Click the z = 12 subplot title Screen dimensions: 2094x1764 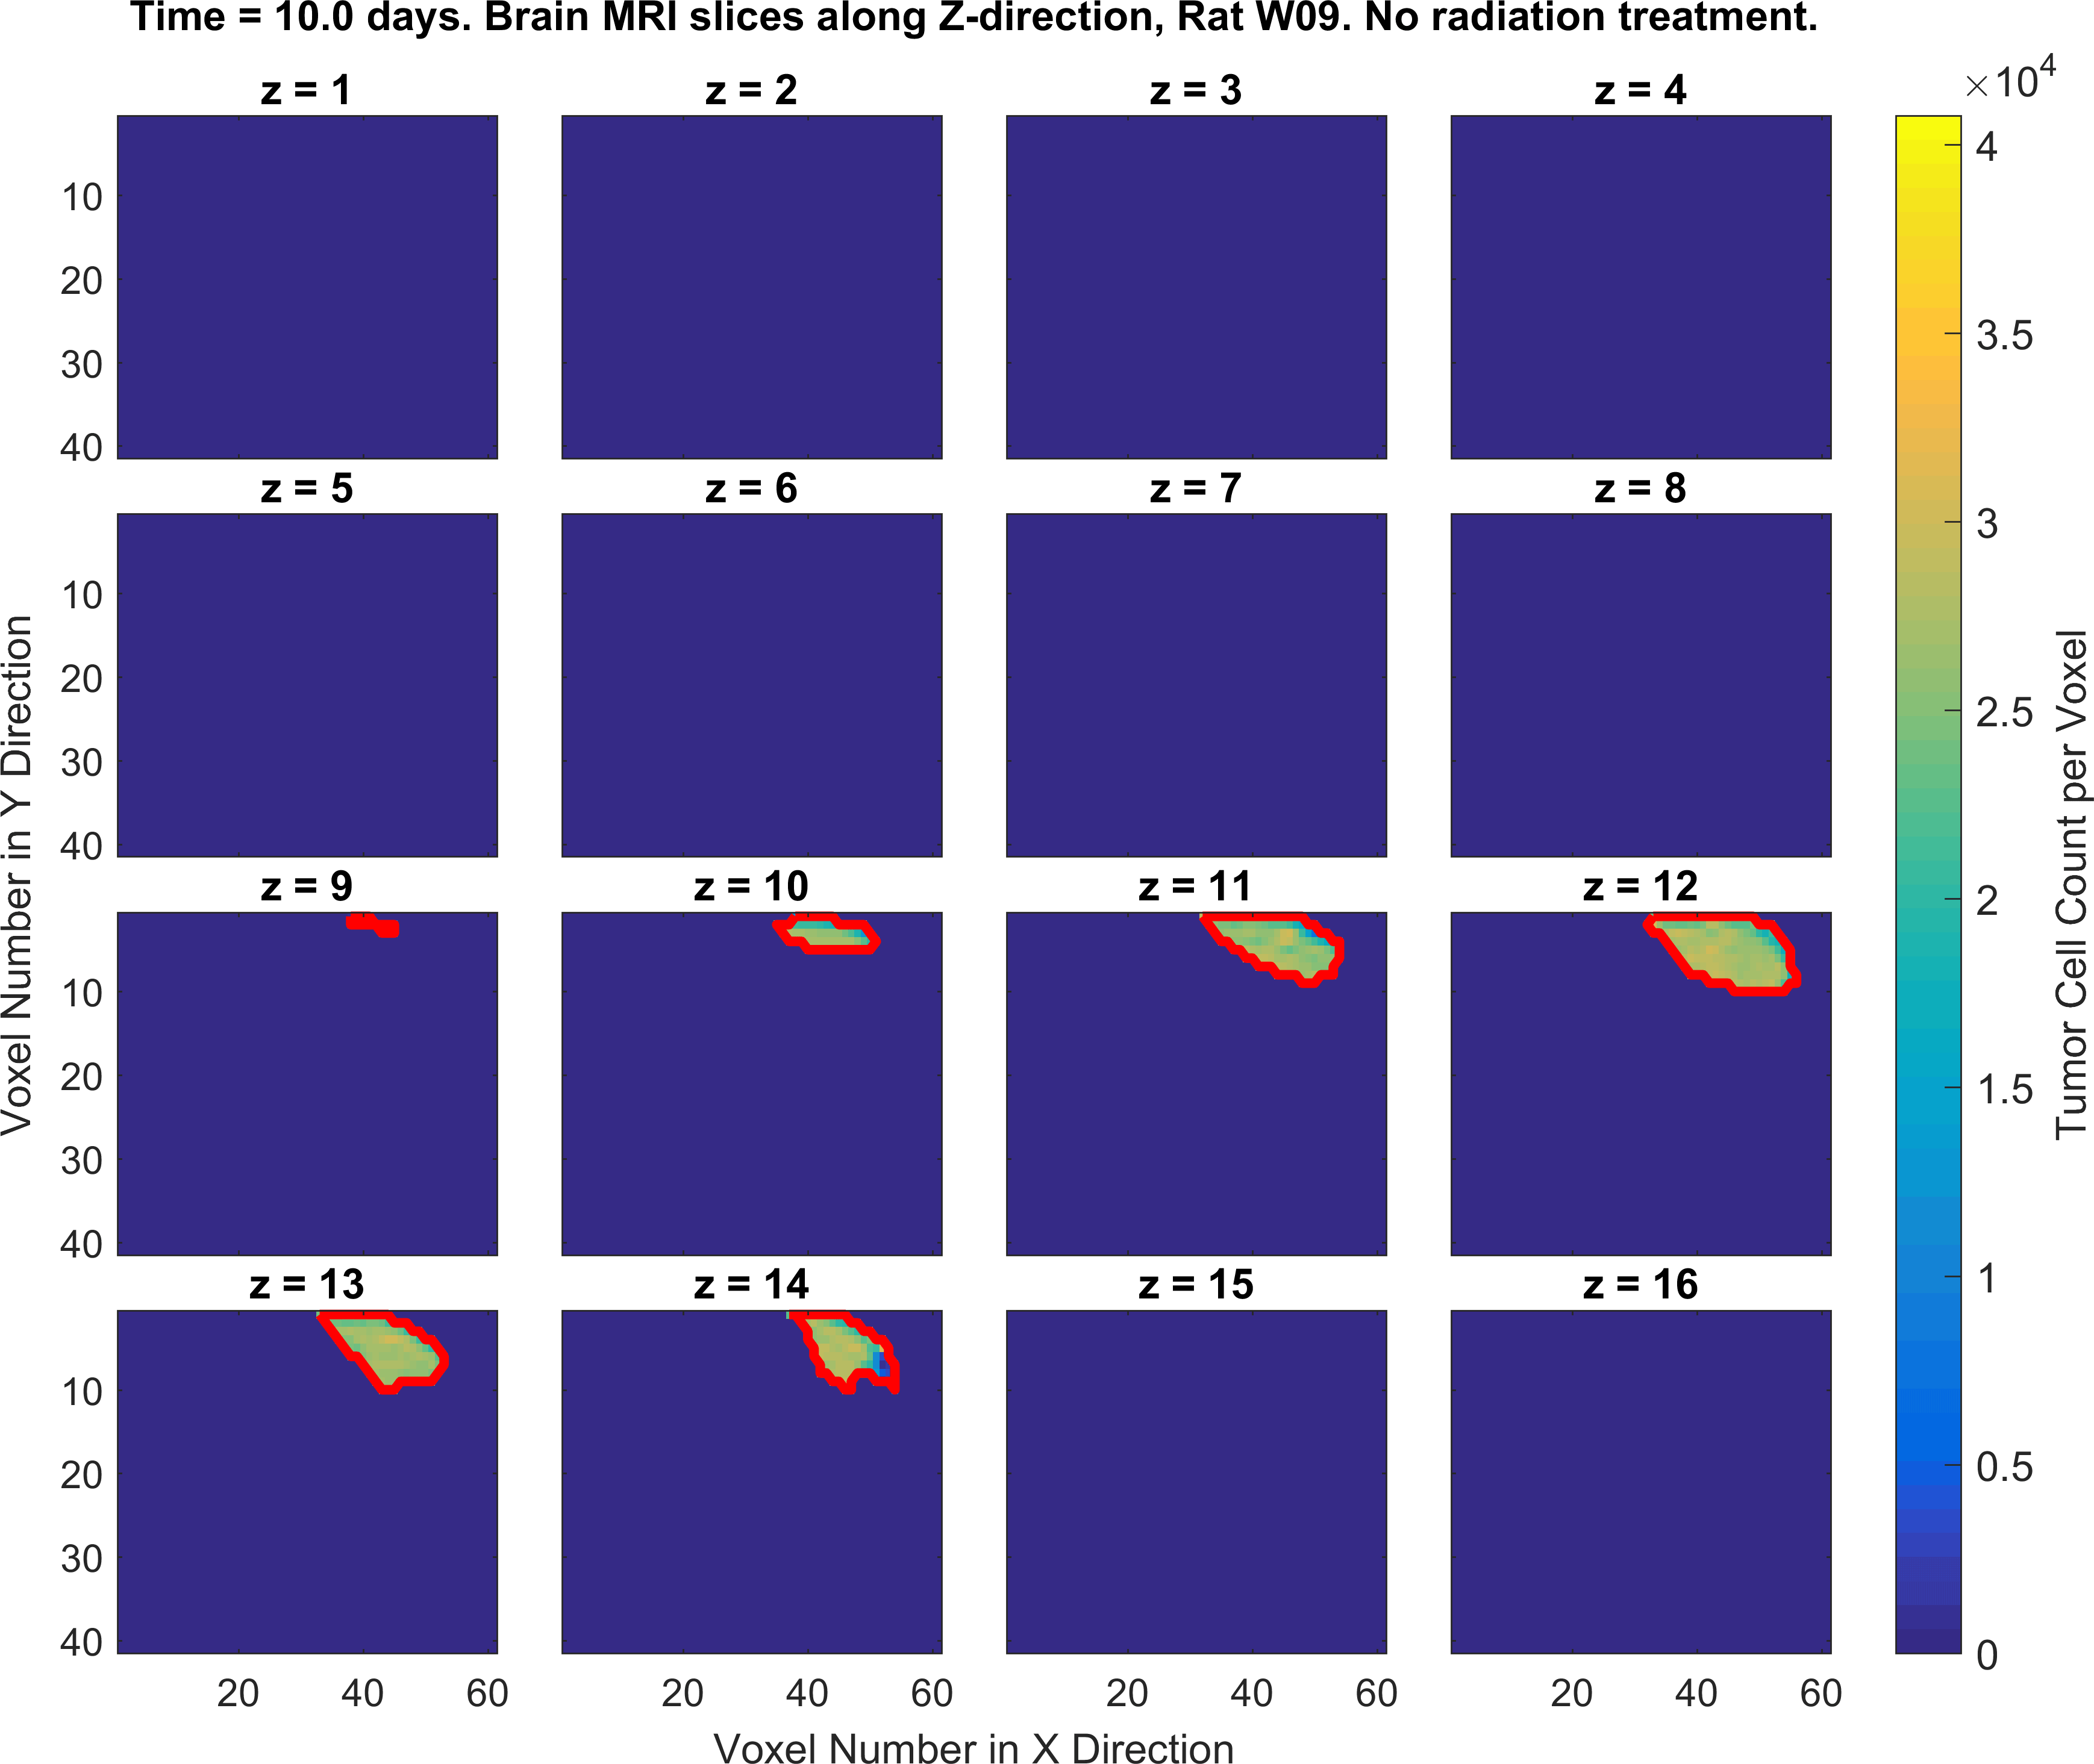pos(1641,886)
